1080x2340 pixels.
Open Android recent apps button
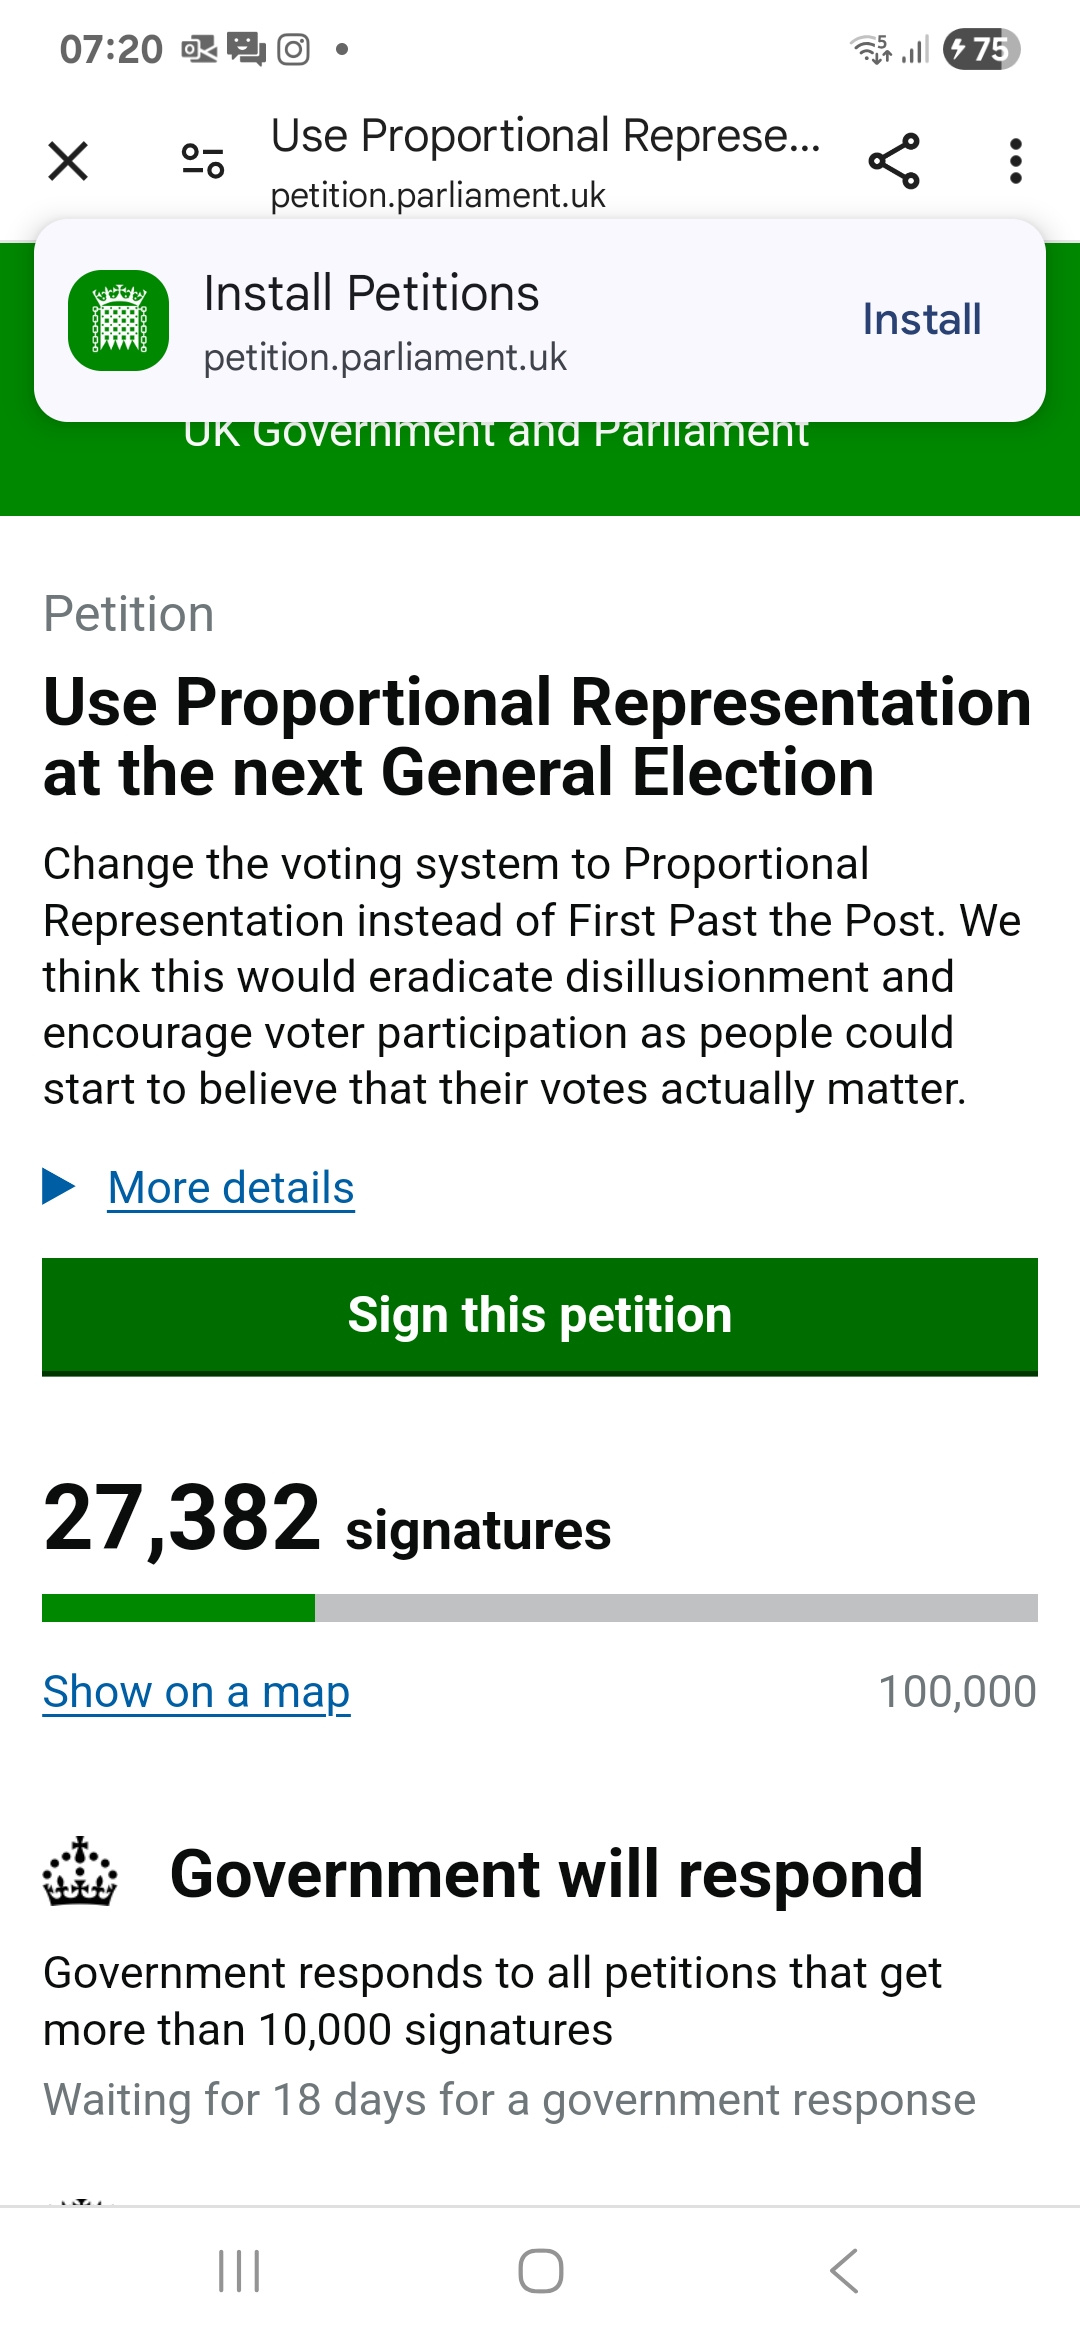pyautogui.click(x=239, y=2270)
